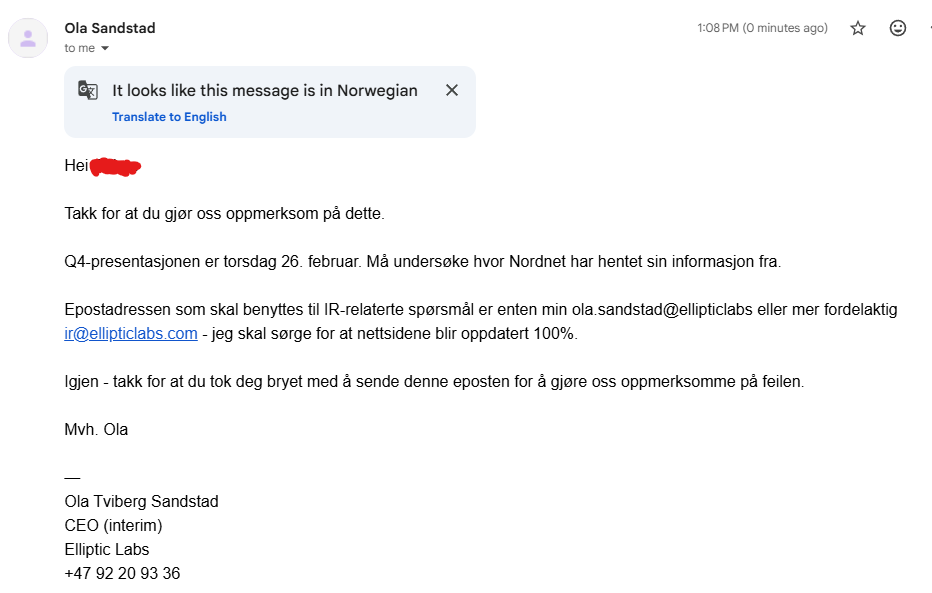Open the More options menu at right edge
This screenshot has width=932, height=593.
(928, 28)
